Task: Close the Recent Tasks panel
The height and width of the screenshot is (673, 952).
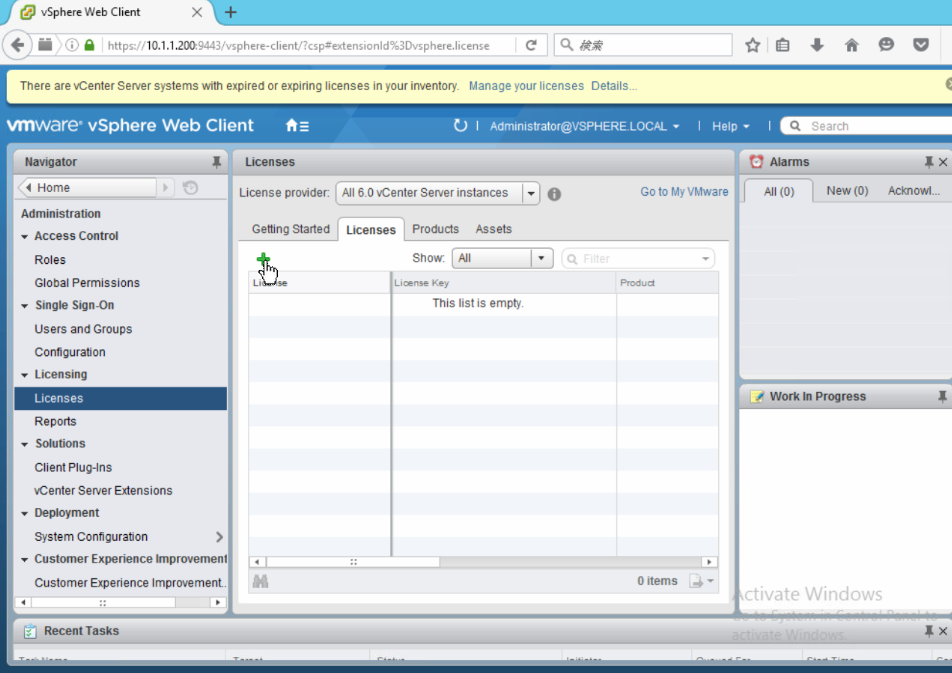Action: click(943, 631)
